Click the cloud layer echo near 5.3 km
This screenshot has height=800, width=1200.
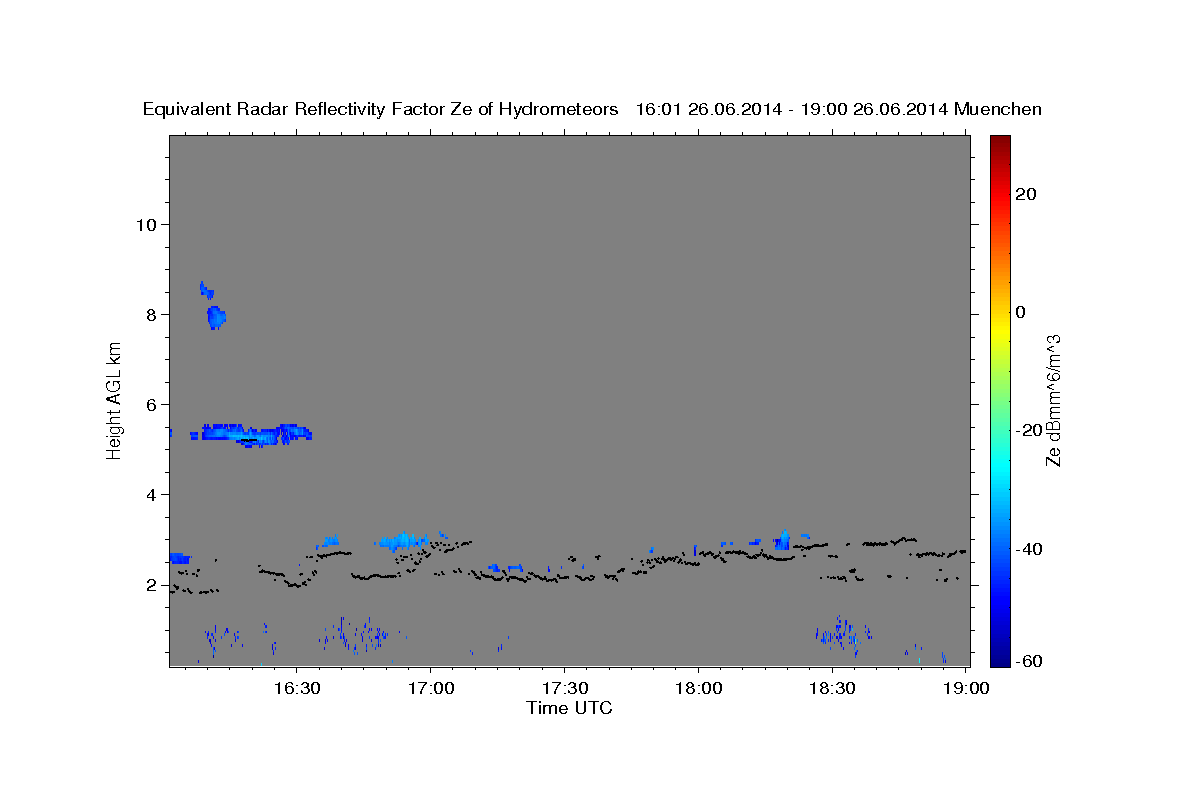click(256, 434)
